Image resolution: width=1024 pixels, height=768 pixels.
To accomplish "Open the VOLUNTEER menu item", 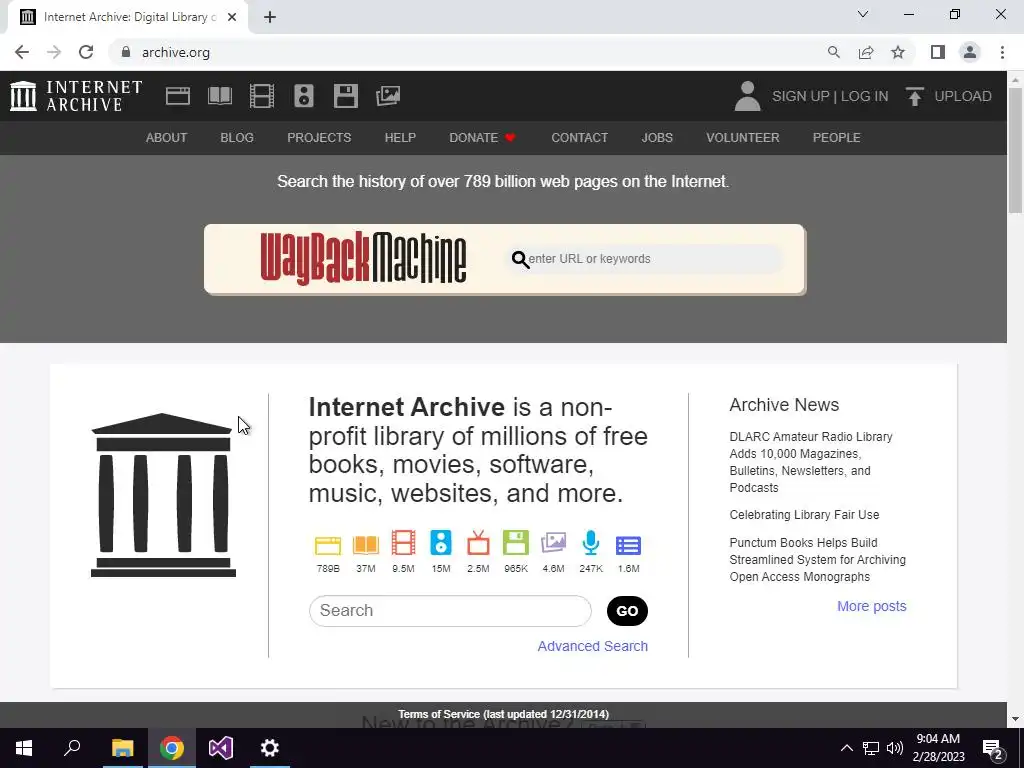I will [743, 138].
